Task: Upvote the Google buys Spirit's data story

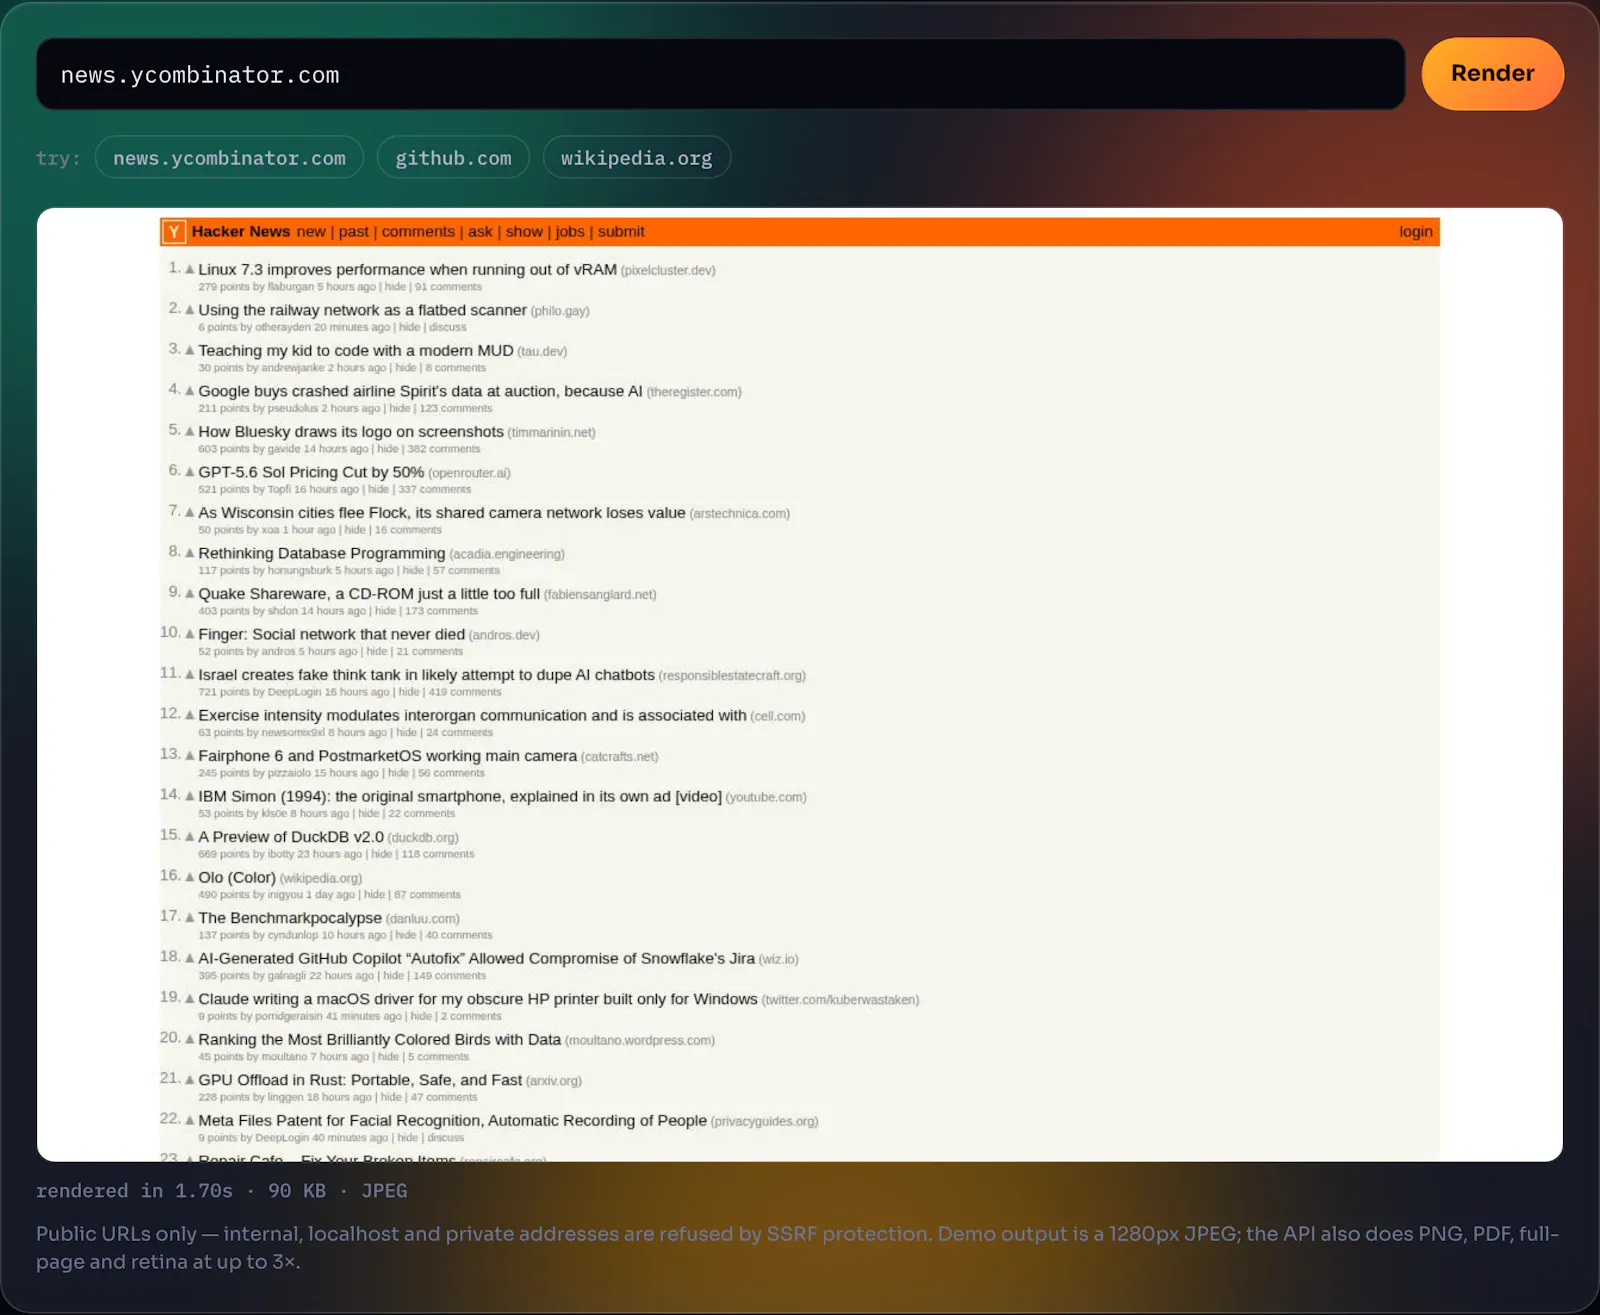Action: 189,391
